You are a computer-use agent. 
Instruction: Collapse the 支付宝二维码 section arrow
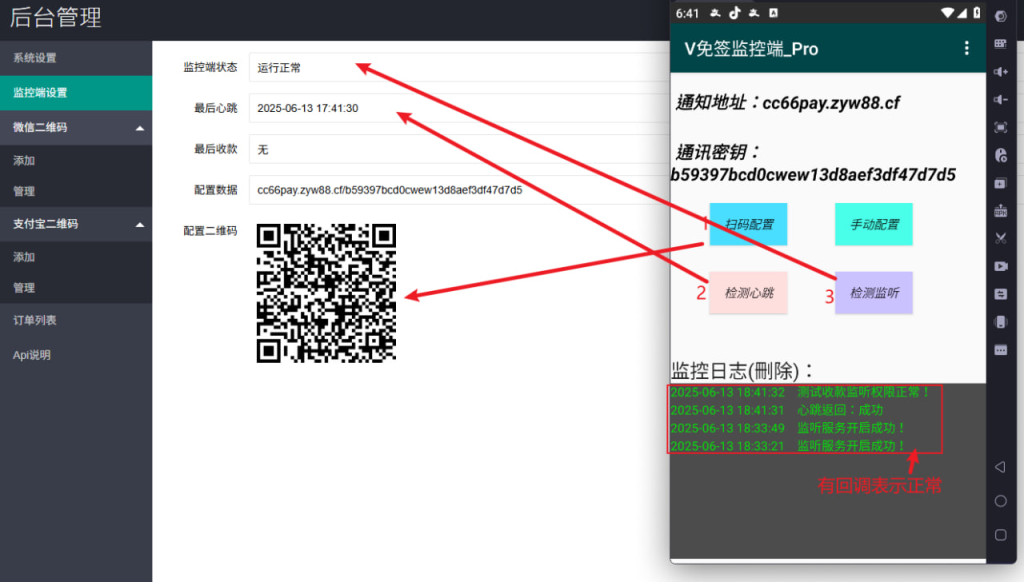[139, 224]
